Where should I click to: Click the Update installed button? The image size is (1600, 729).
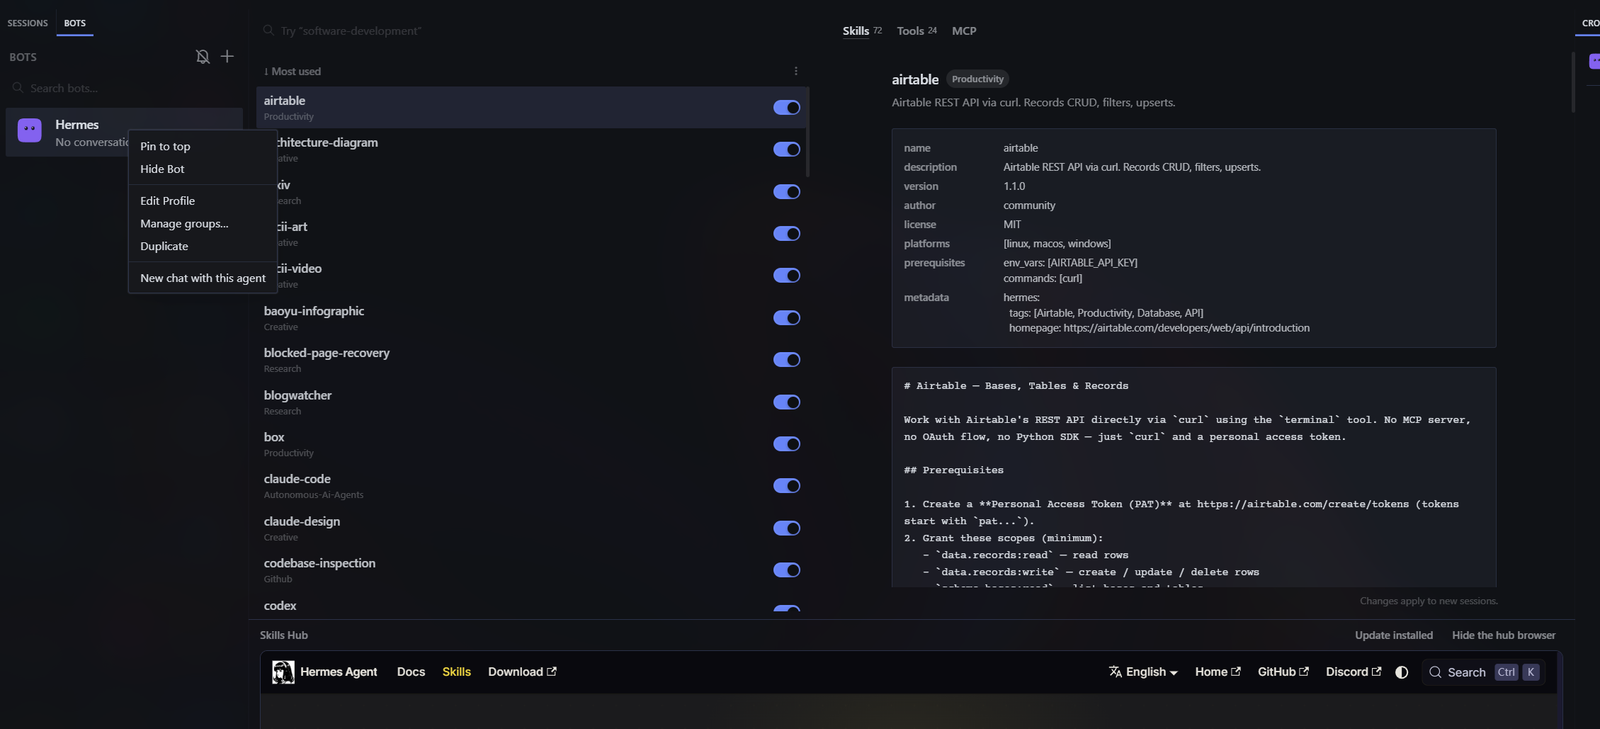[1394, 635]
